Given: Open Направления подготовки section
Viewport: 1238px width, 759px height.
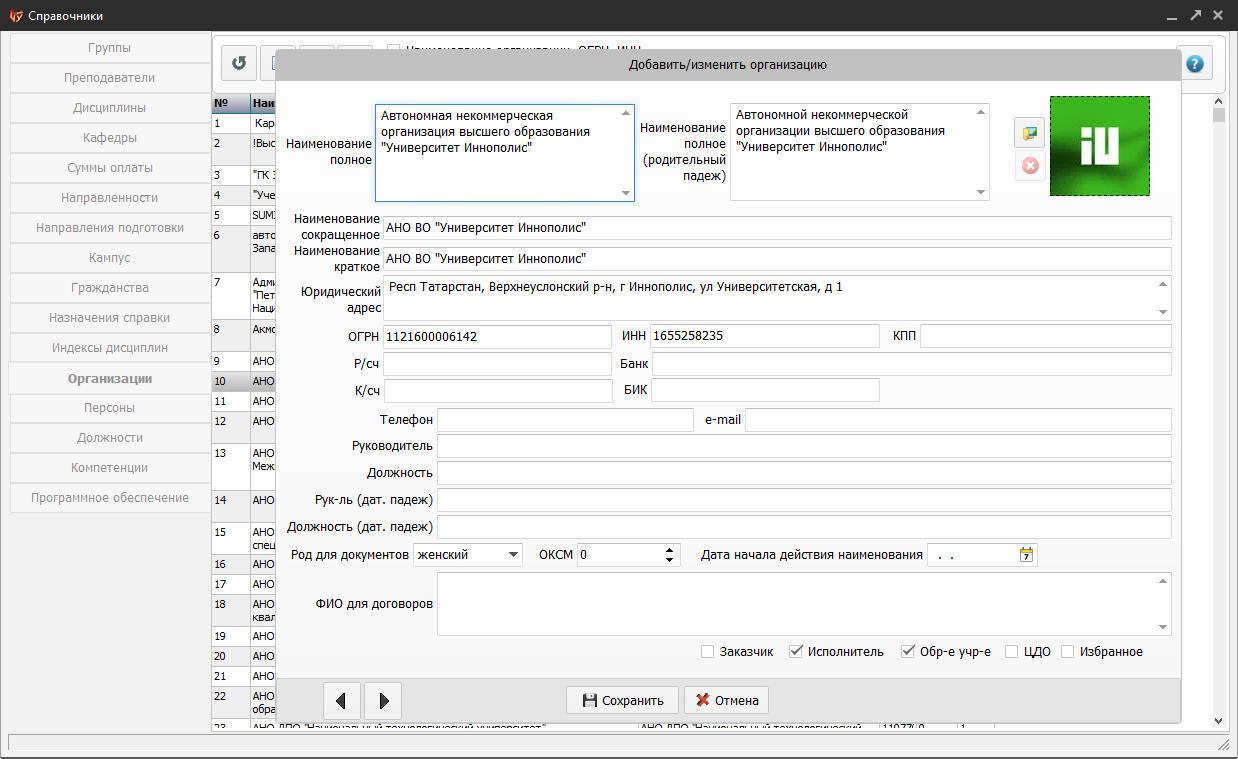Looking at the screenshot, I should (x=110, y=228).
